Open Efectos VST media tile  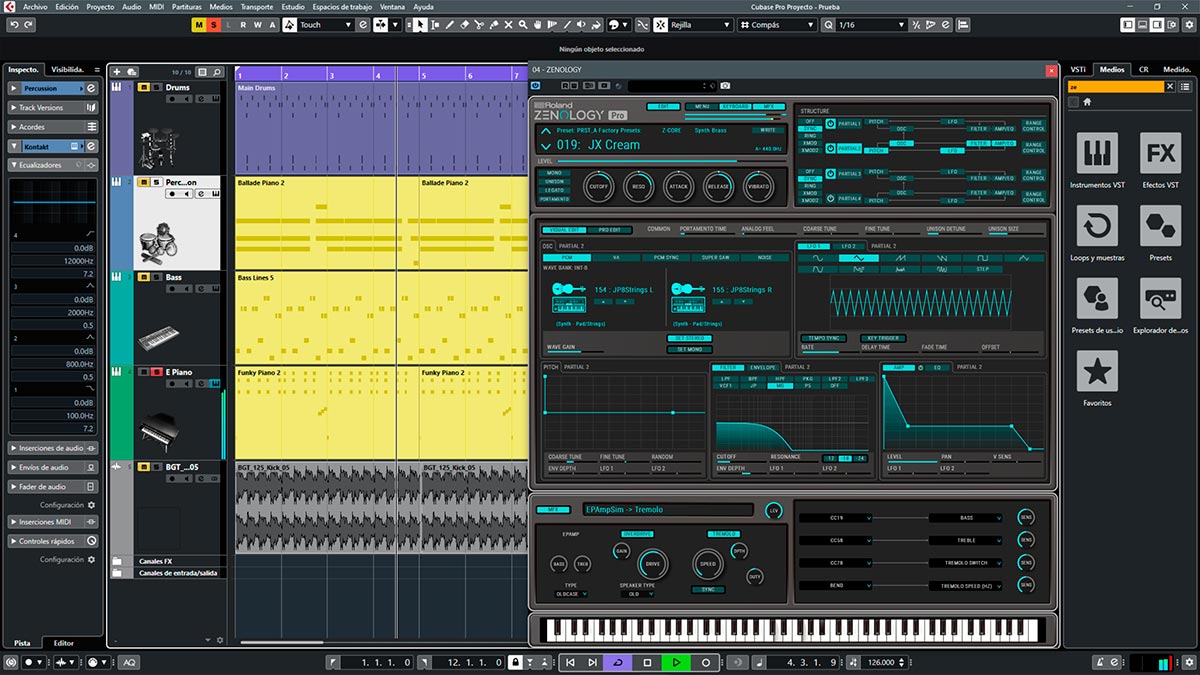coord(1161,153)
